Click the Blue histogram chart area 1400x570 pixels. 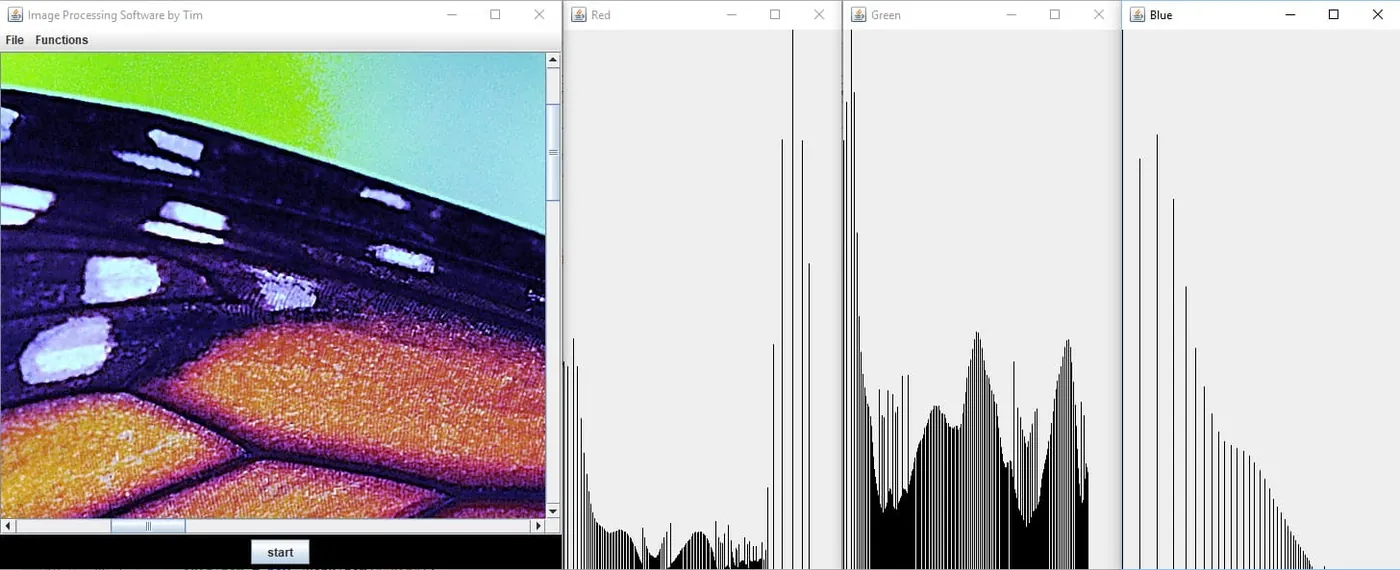click(x=1261, y=299)
